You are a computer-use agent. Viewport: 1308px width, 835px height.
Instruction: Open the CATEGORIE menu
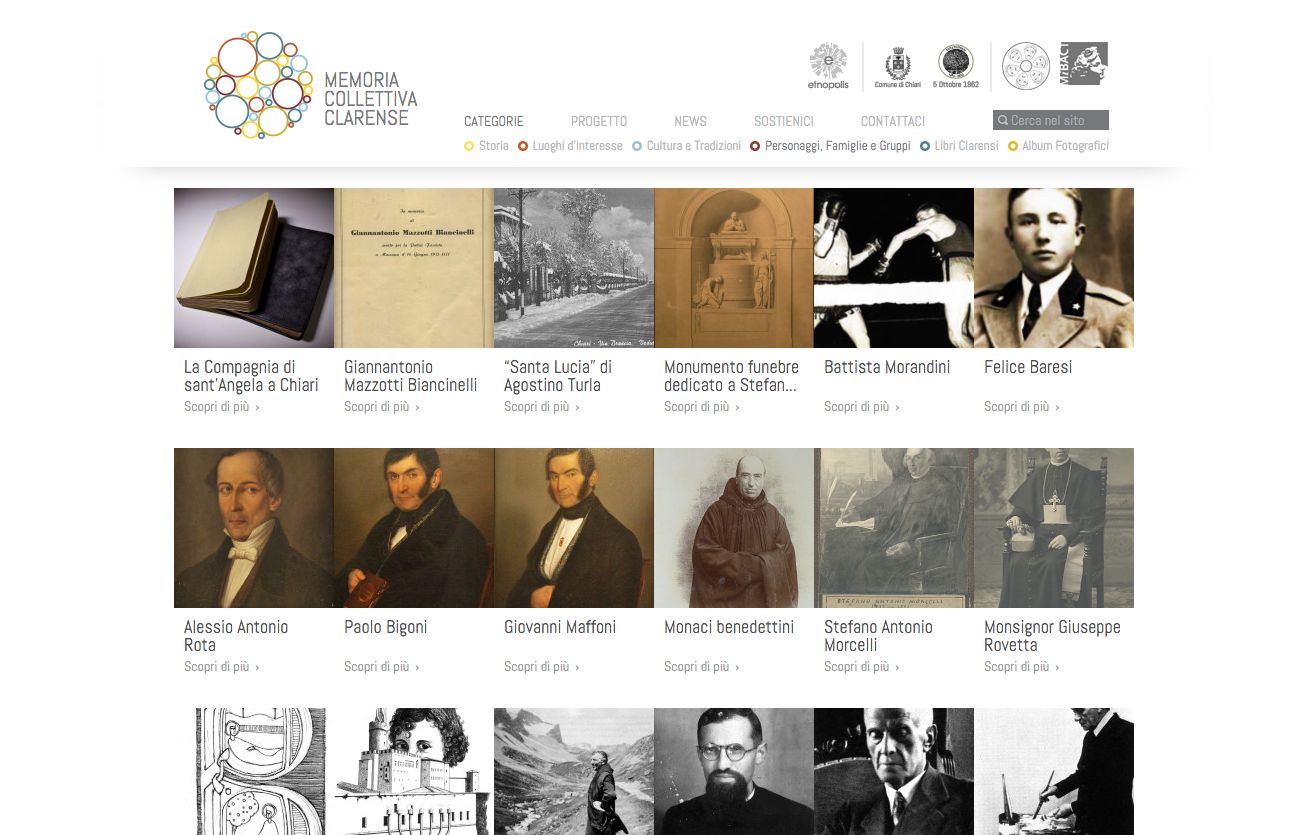pyautogui.click(x=494, y=121)
